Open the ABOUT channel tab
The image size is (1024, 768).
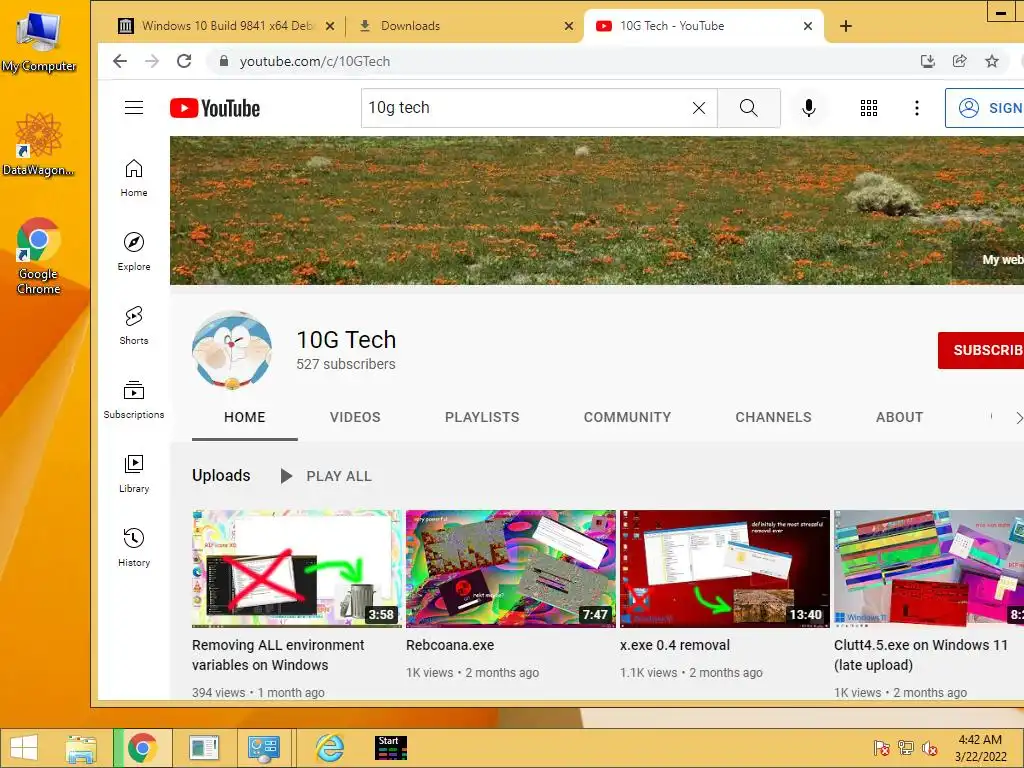(x=899, y=417)
